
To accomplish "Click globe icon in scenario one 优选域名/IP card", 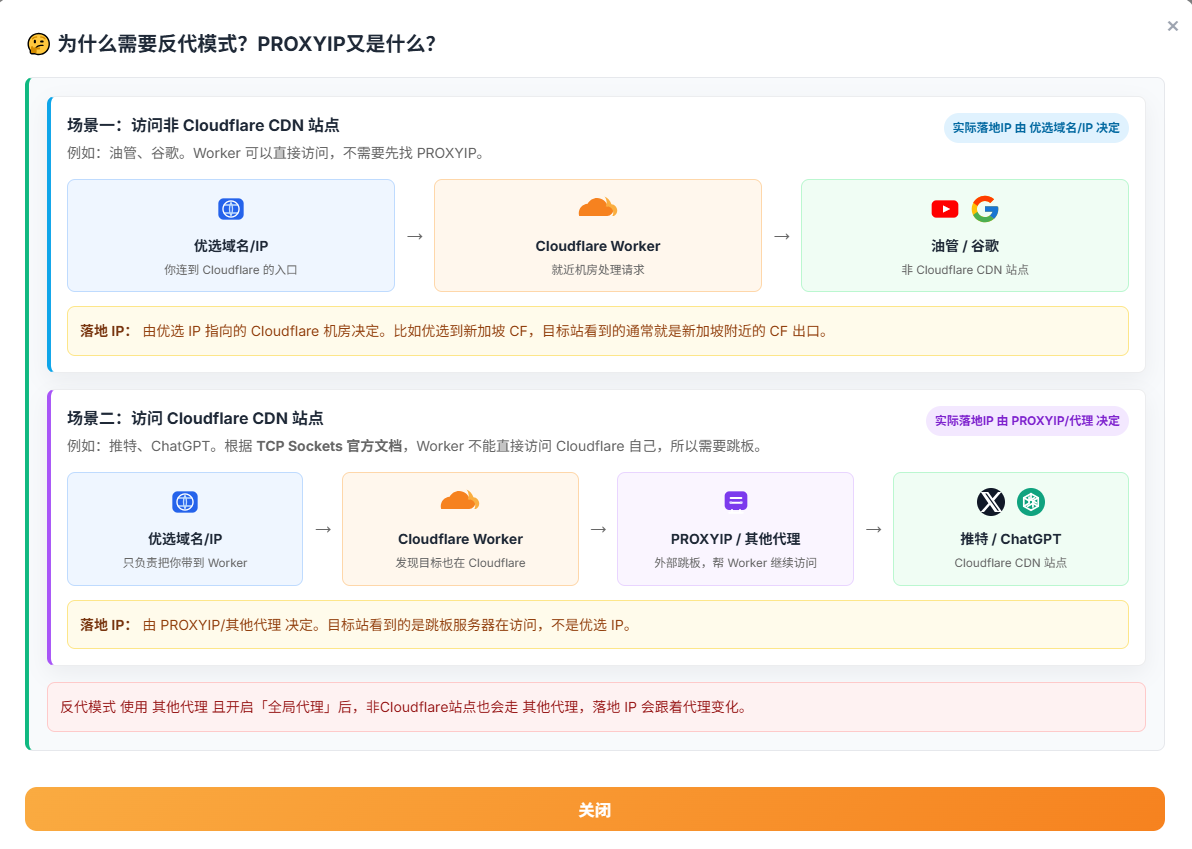I will pyautogui.click(x=230, y=208).
